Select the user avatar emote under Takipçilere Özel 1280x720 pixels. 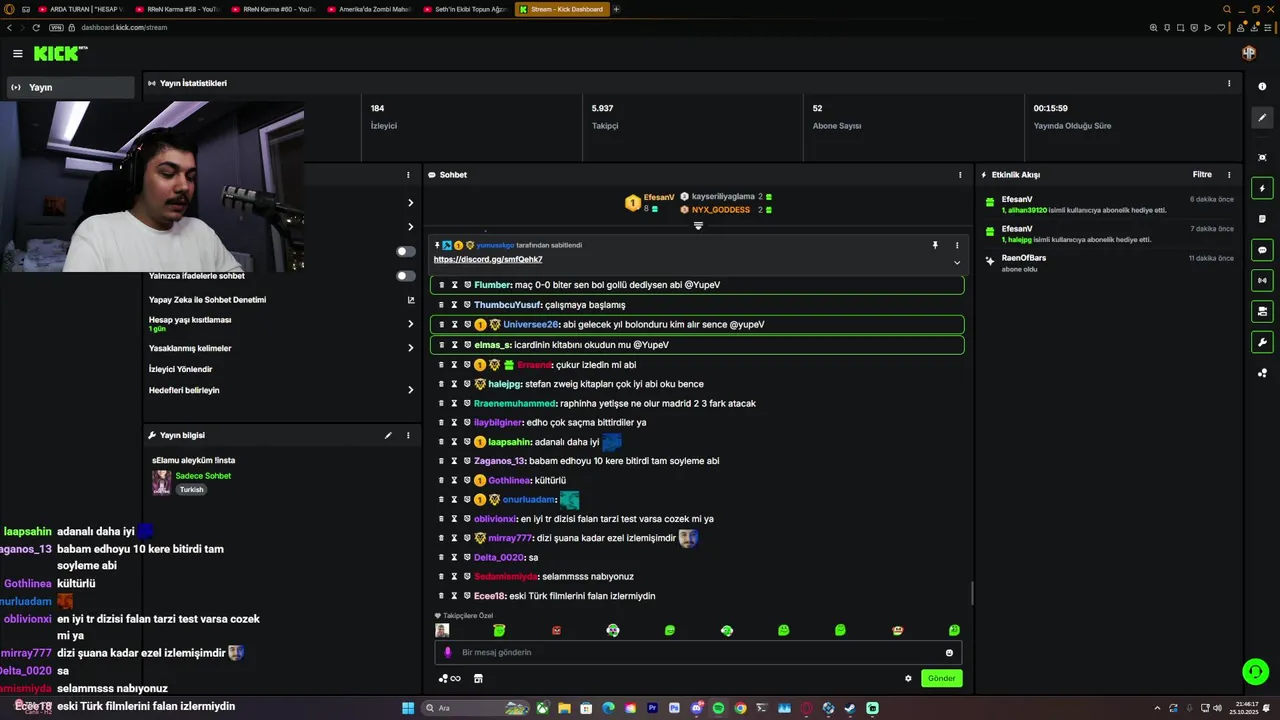442,630
